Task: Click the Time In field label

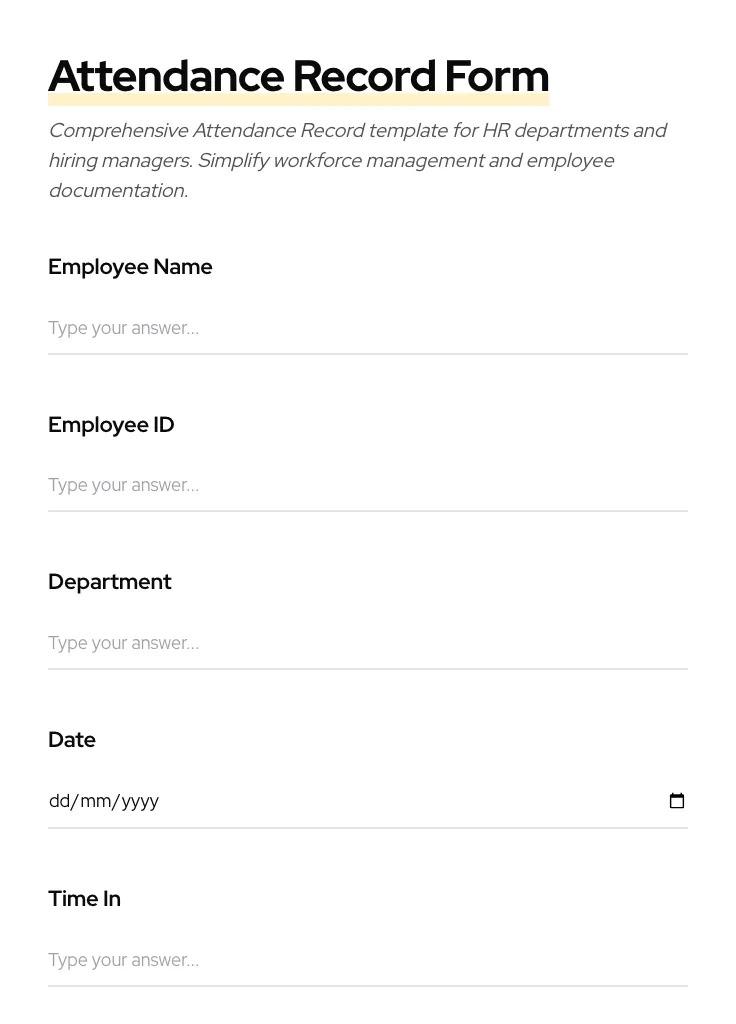Action: pyautogui.click(x=84, y=899)
